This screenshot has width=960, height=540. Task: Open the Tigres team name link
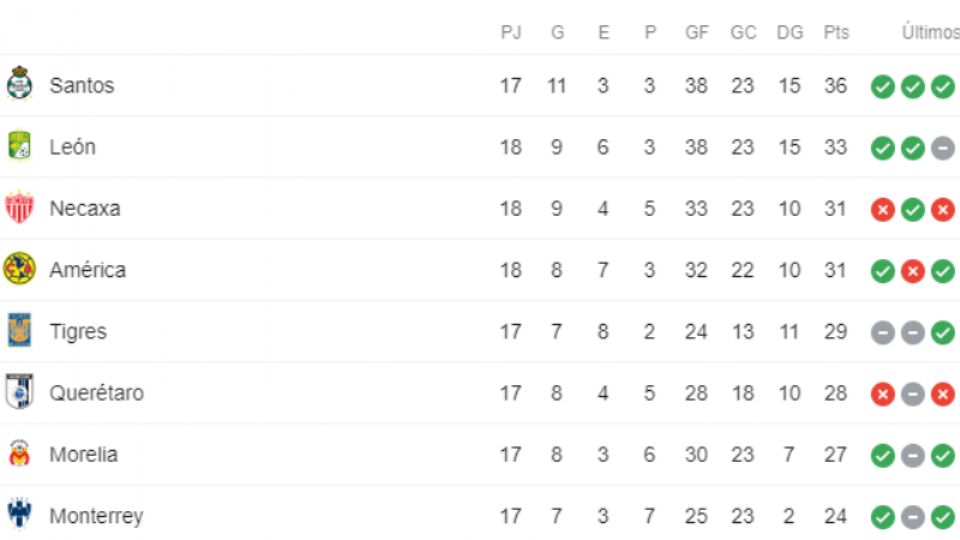tap(78, 332)
